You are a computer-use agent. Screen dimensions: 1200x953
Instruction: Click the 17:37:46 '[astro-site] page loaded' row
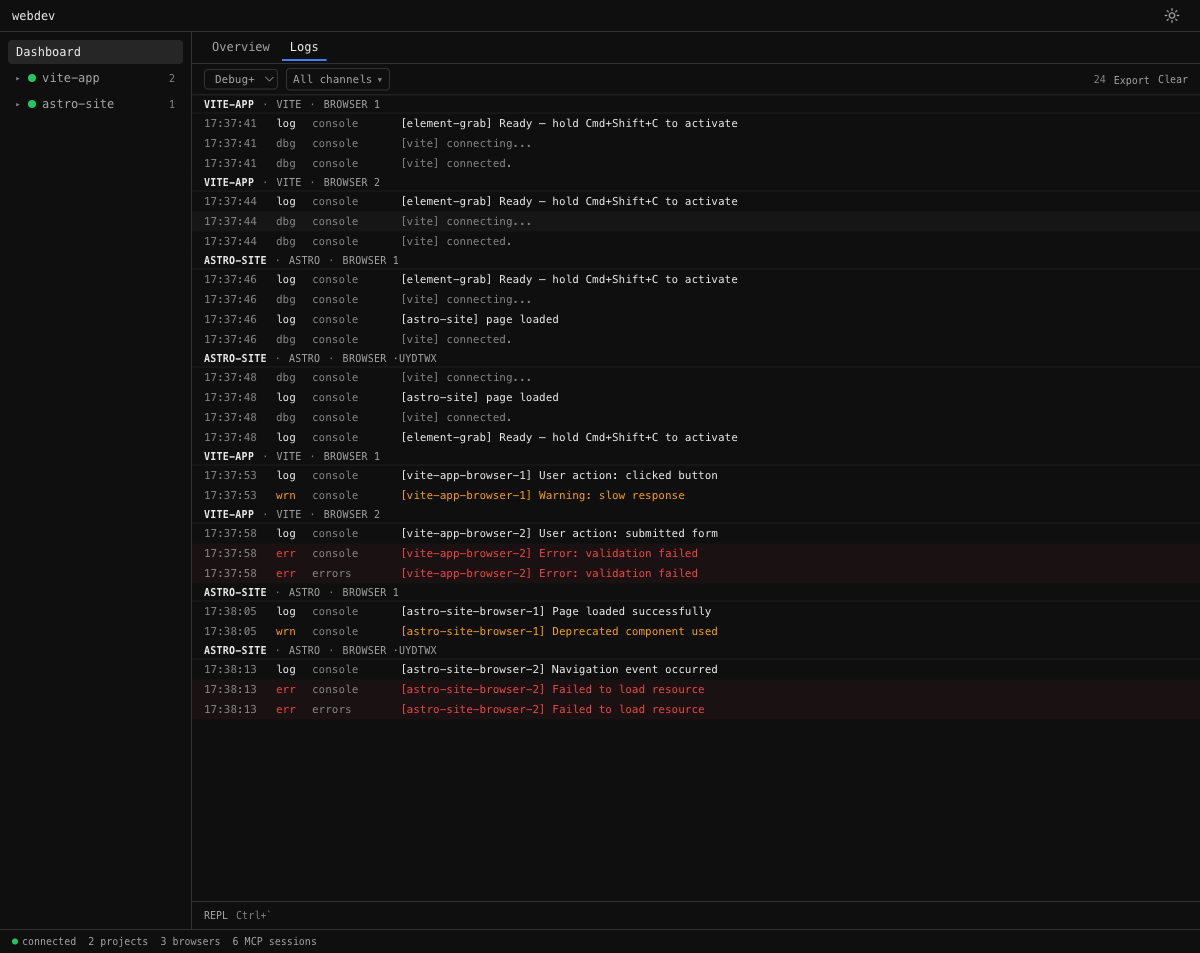pyautogui.click(x=696, y=319)
